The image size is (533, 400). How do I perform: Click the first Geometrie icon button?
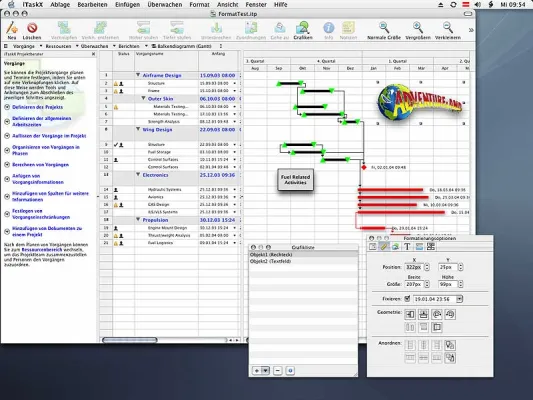click(410, 314)
